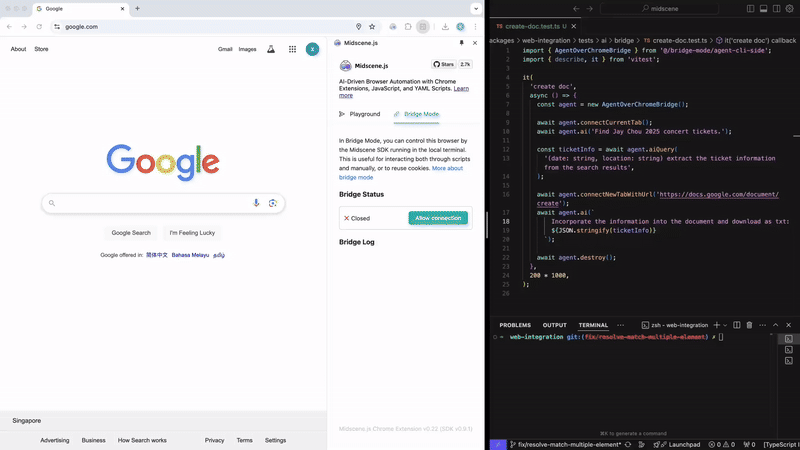Open How Search works footer link
This screenshot has height=450, width=800.
click(142, 440)
